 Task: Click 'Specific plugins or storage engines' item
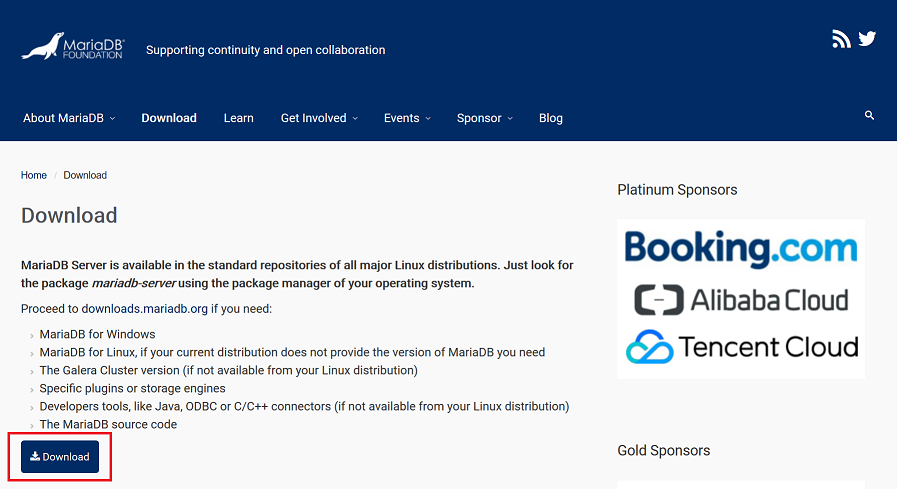132,388
